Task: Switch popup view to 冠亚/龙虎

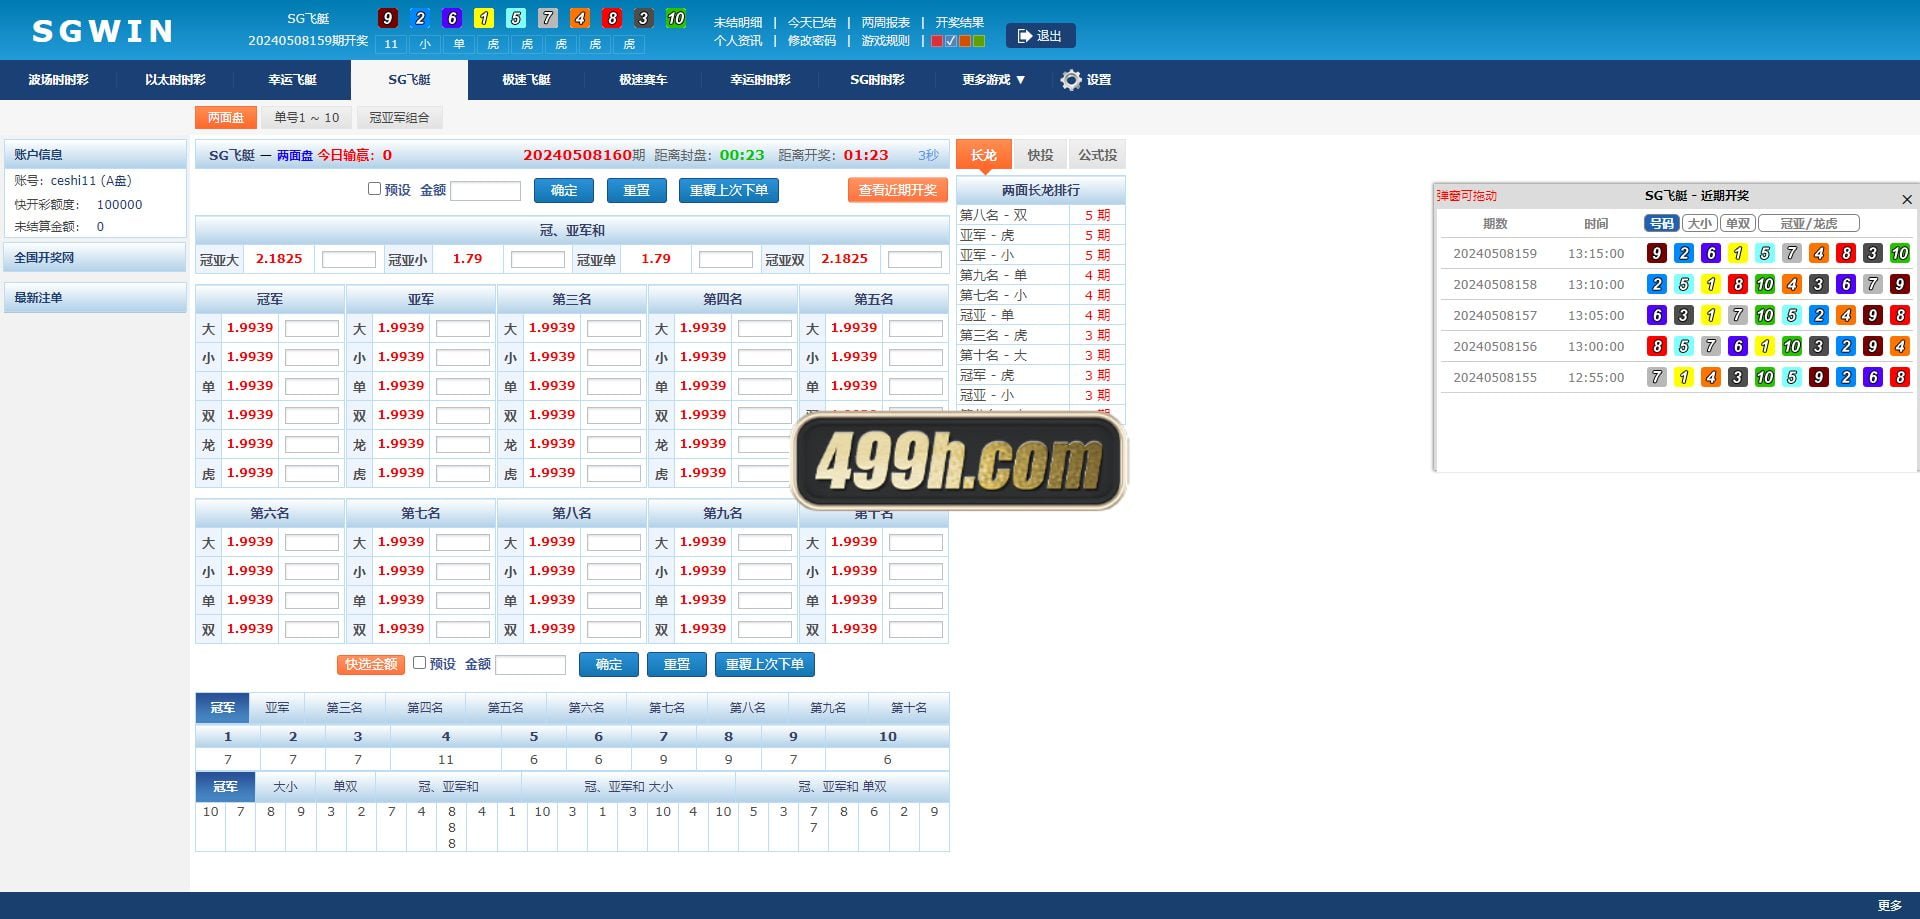Action: [1809, 224]
